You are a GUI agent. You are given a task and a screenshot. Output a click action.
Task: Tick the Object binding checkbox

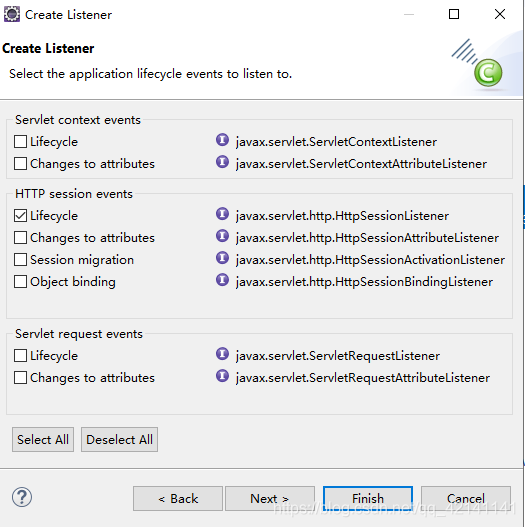21,282
